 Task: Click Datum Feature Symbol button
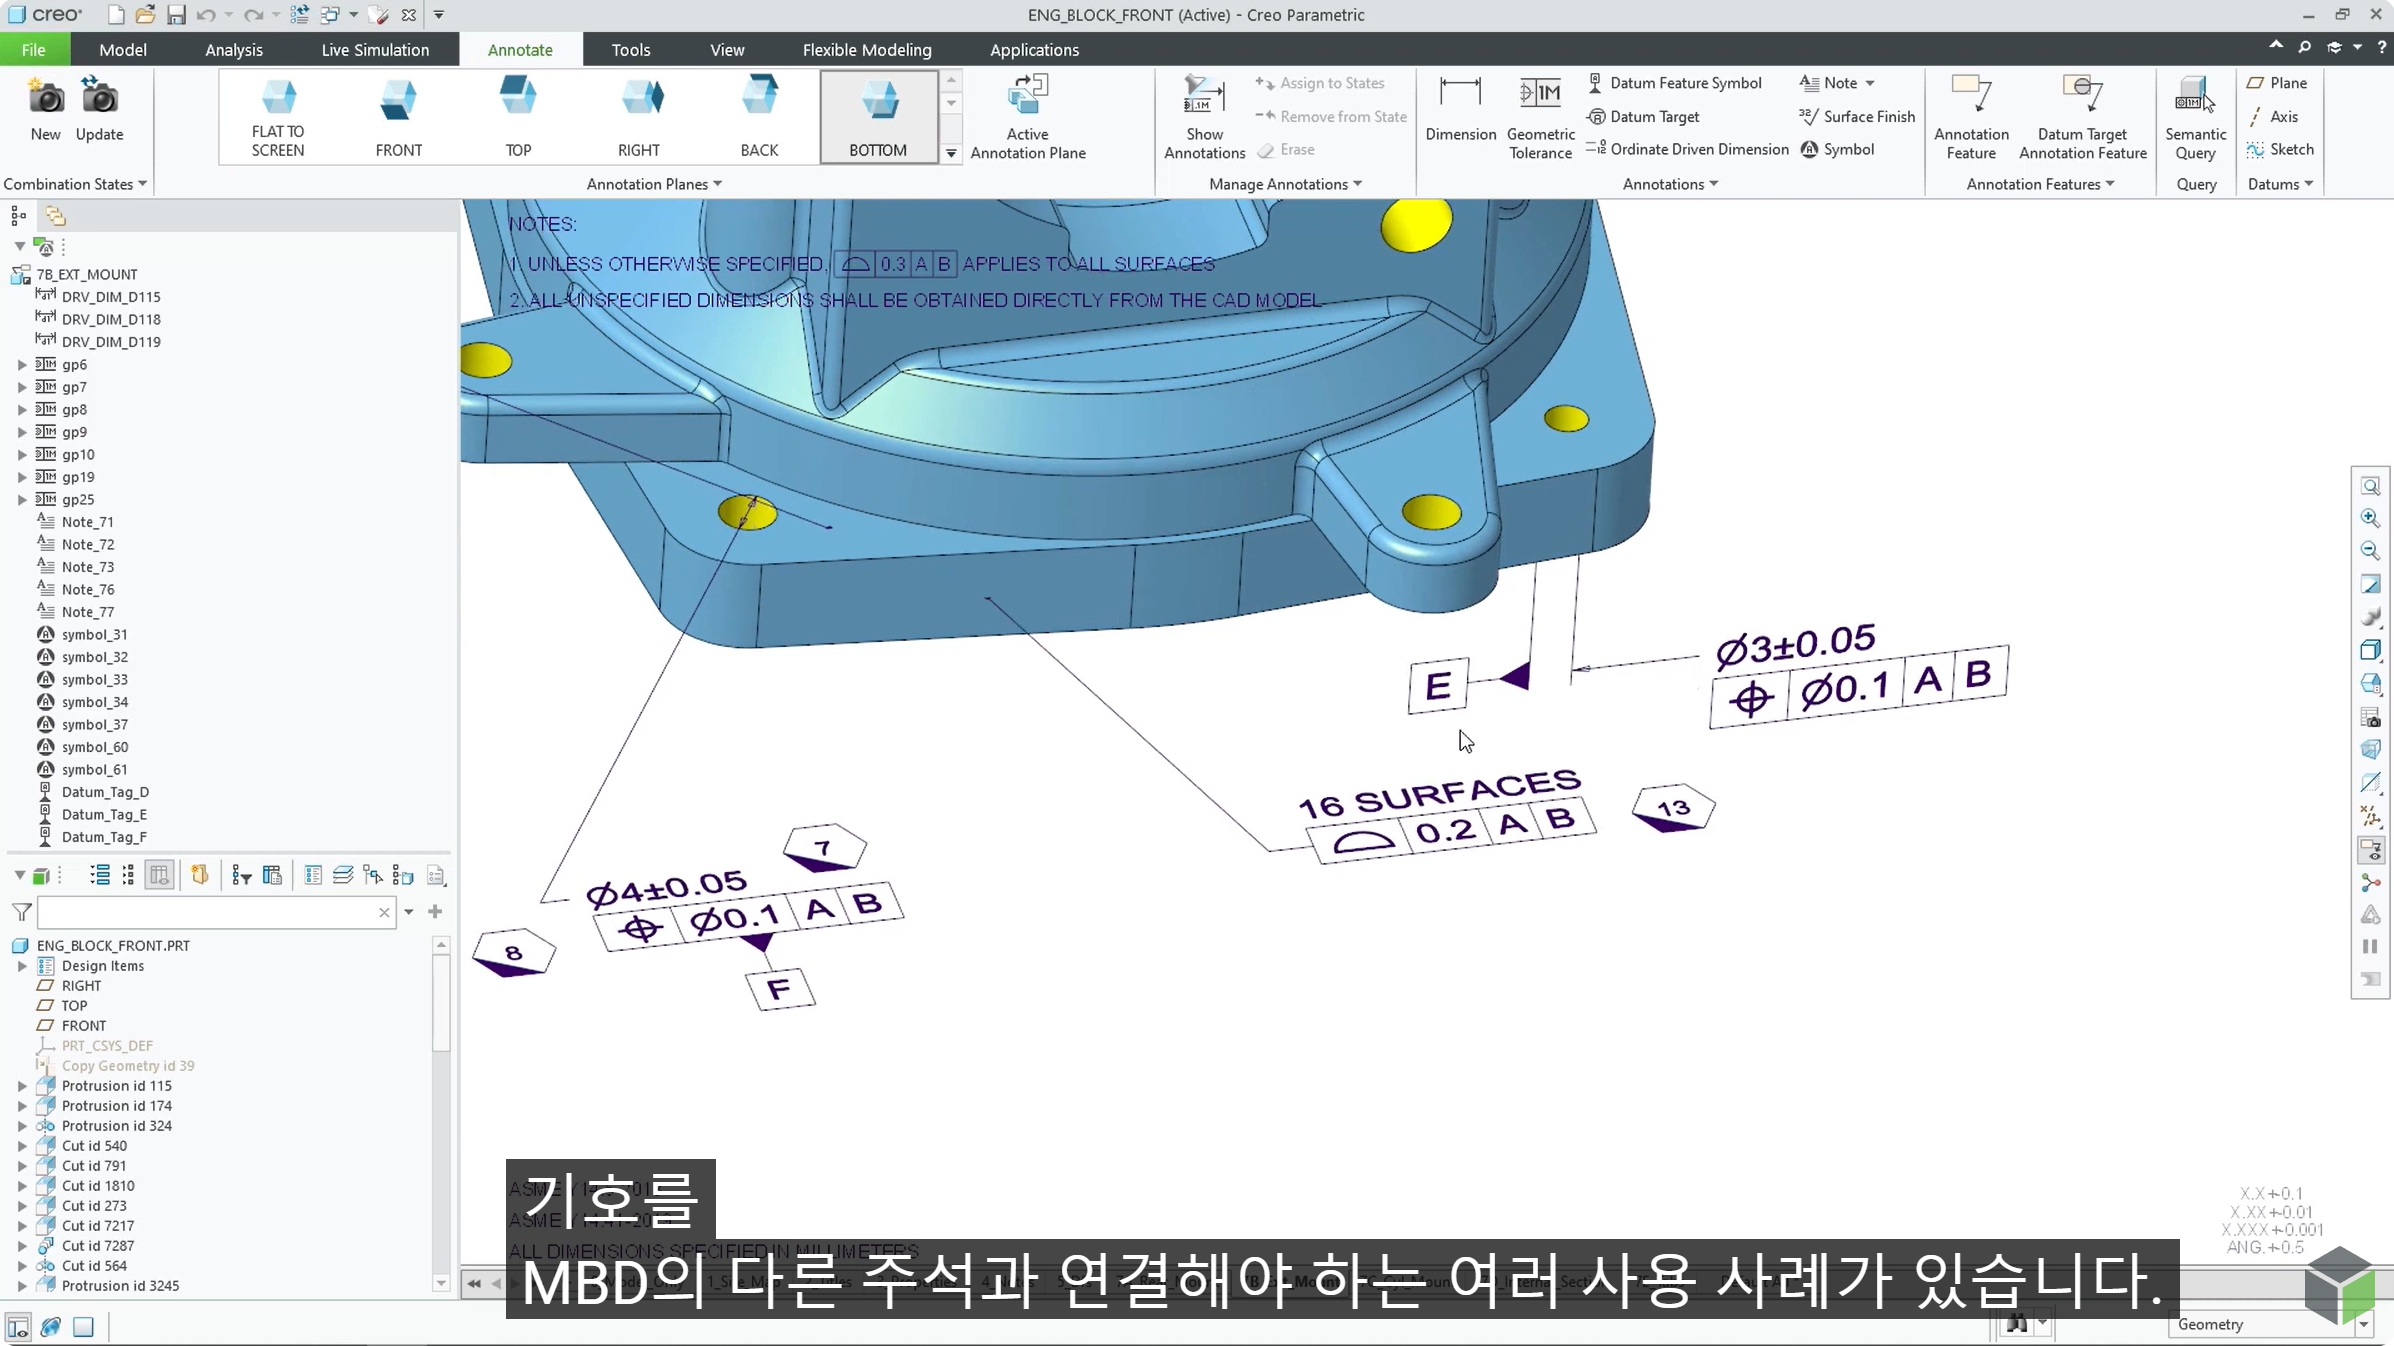point(1675,83)
